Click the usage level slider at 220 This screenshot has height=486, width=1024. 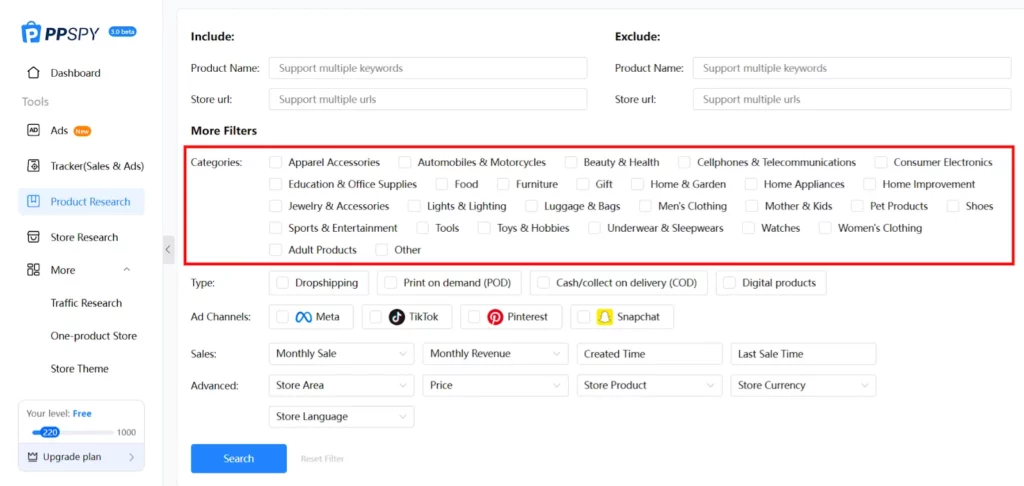click(50, 432)
